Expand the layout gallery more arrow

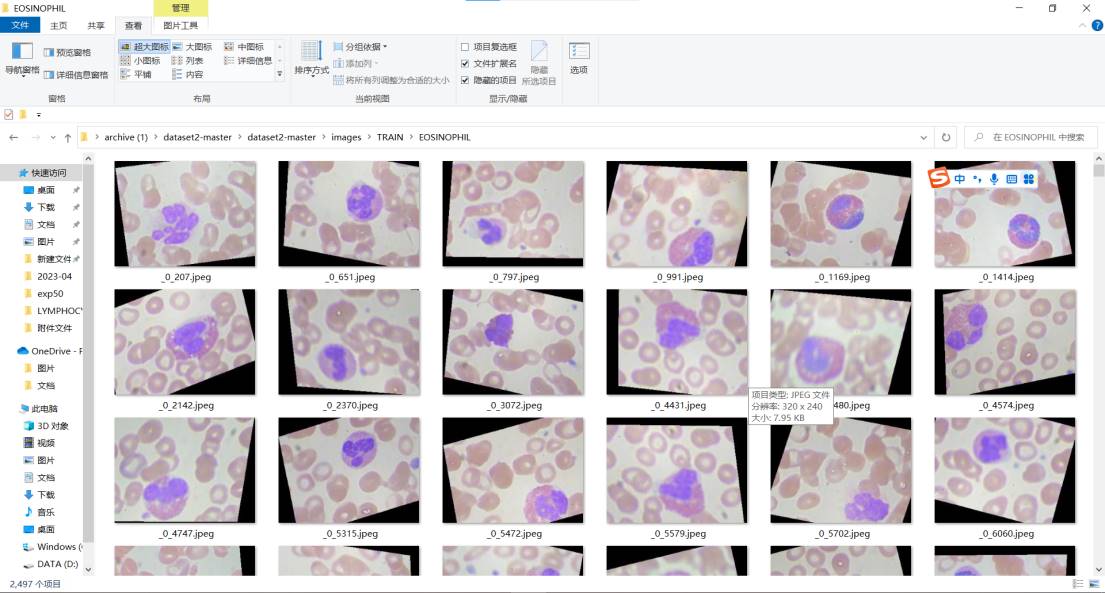point(280,73)
